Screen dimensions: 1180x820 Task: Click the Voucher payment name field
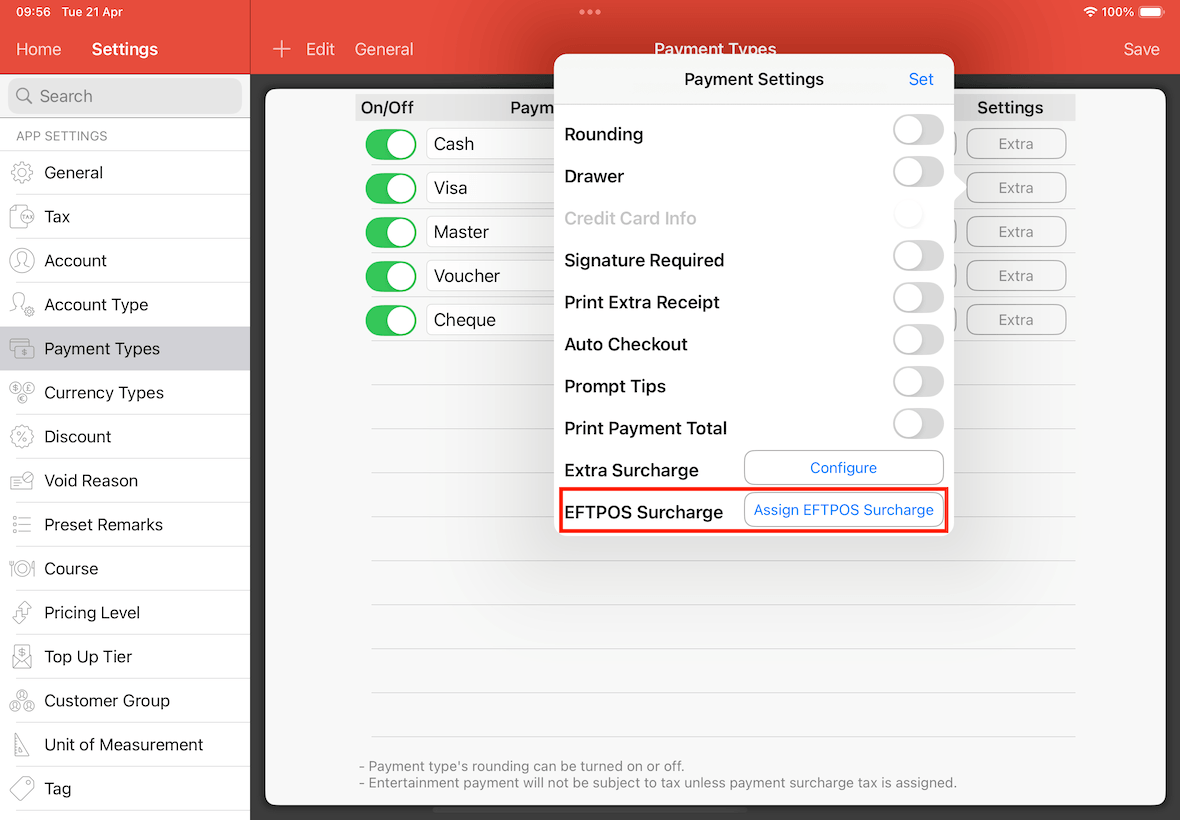490,276
